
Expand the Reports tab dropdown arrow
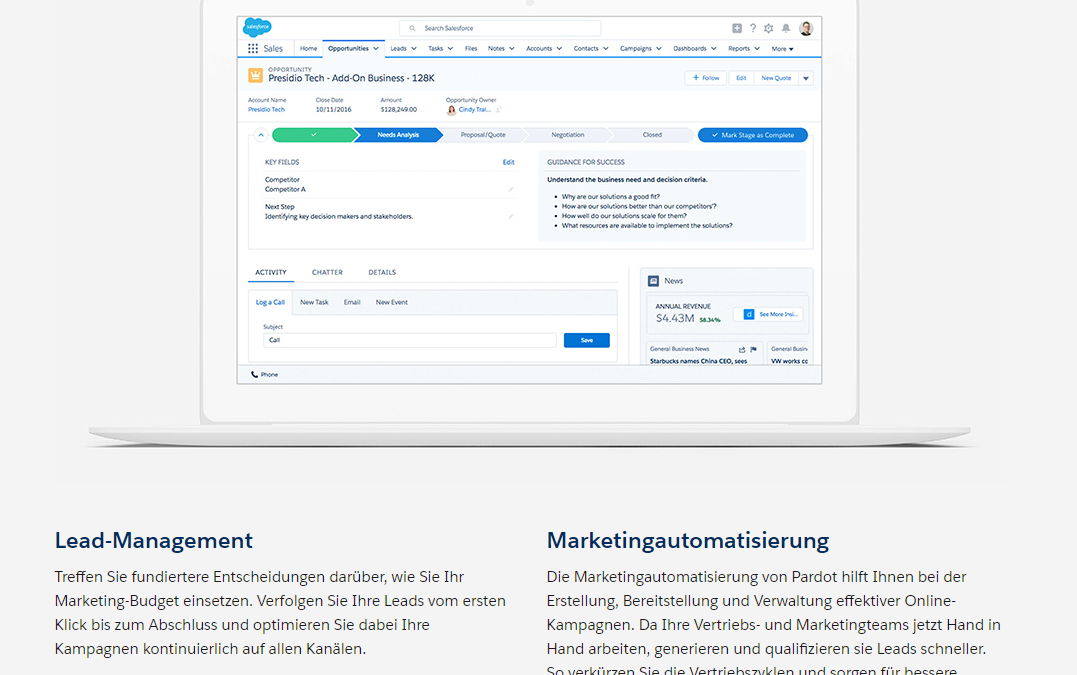click(757, 49)
